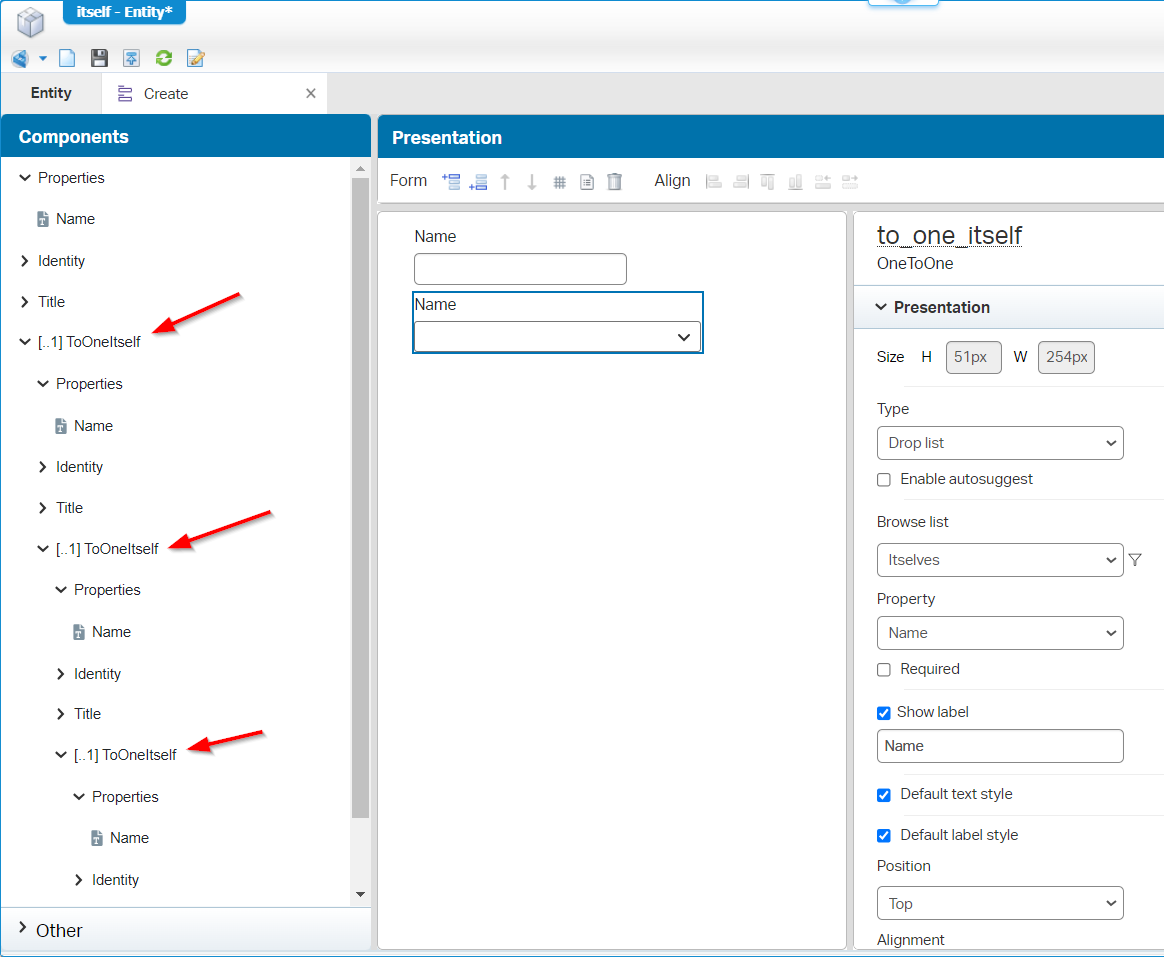Click the Save floppy disk icon
Screen dimensions: 1164x957
click(99, 58)
